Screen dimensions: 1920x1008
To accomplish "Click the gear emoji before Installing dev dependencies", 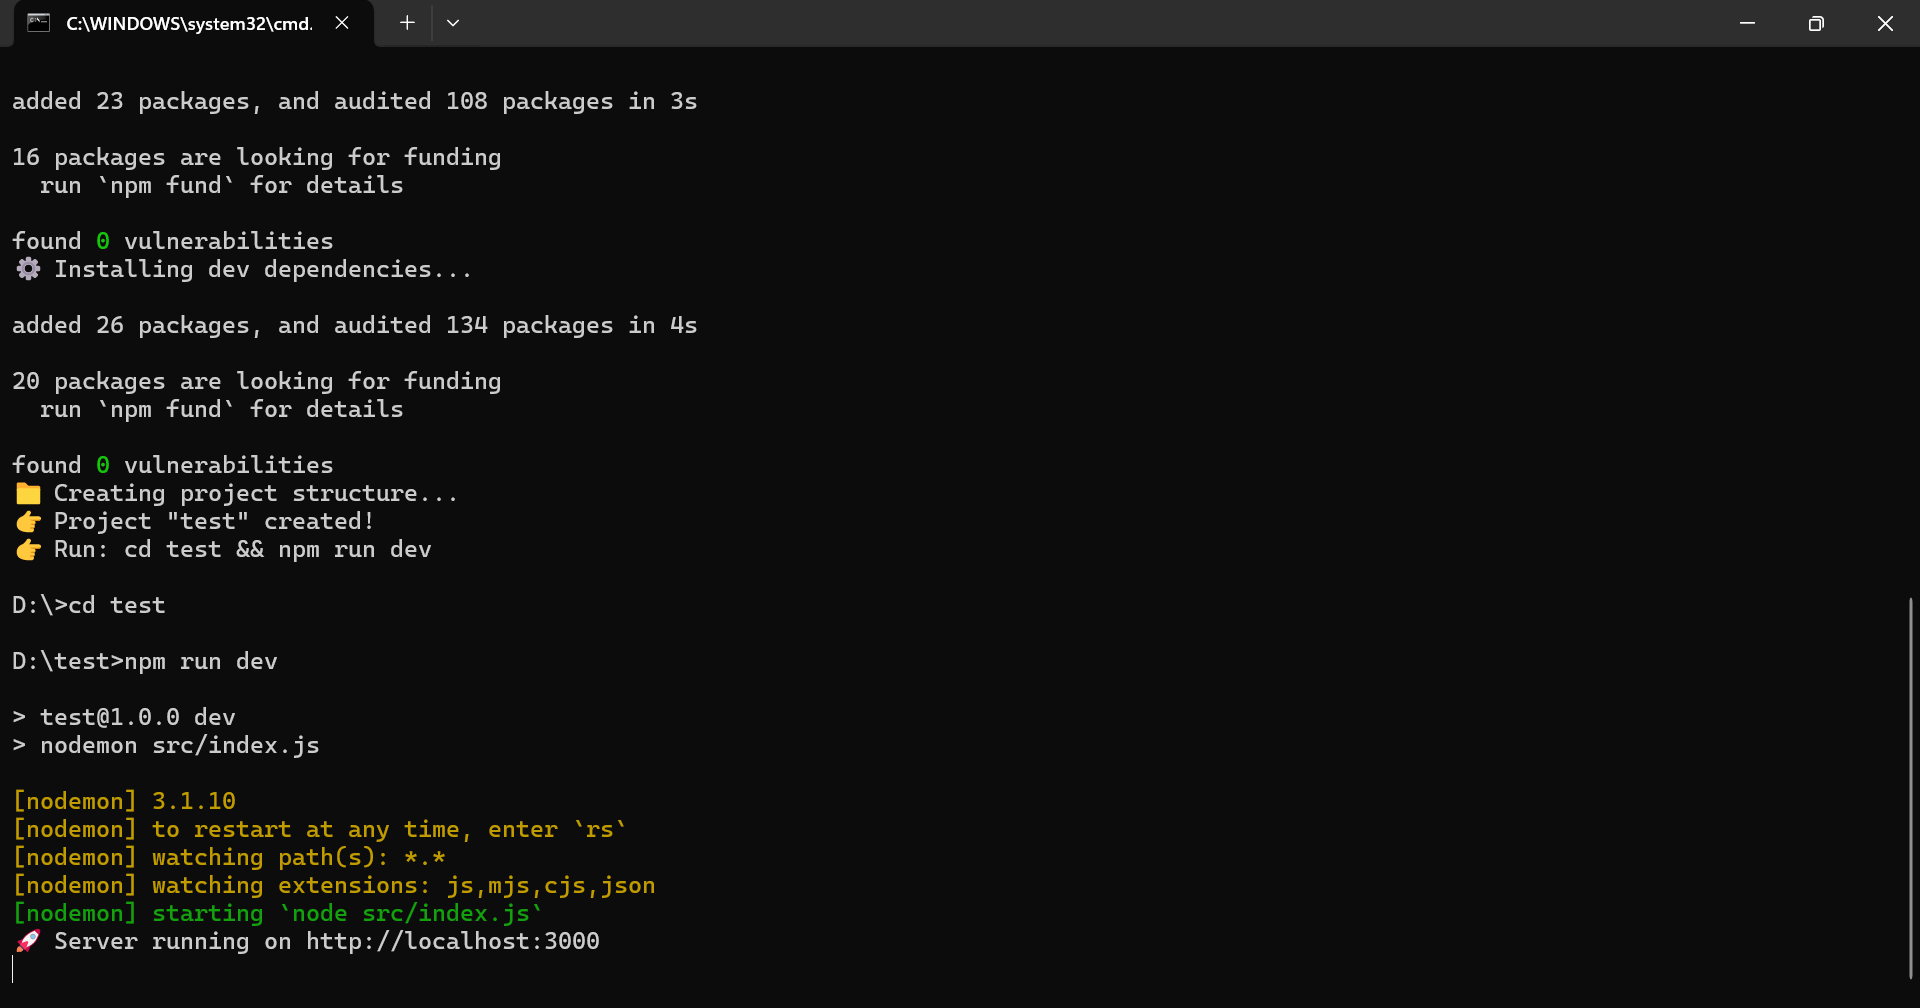I will [x=28, y=269].
